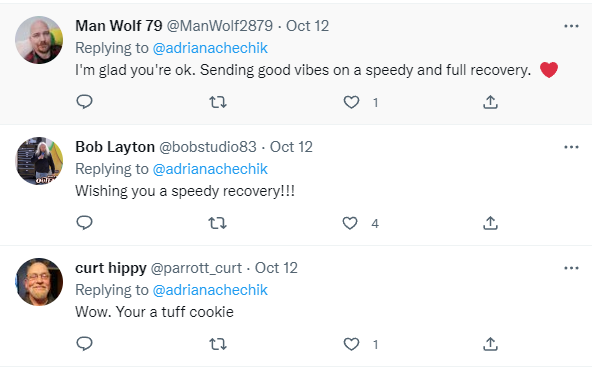Retweet Bob Layton's speedy recovery tweet

(218, 223)
